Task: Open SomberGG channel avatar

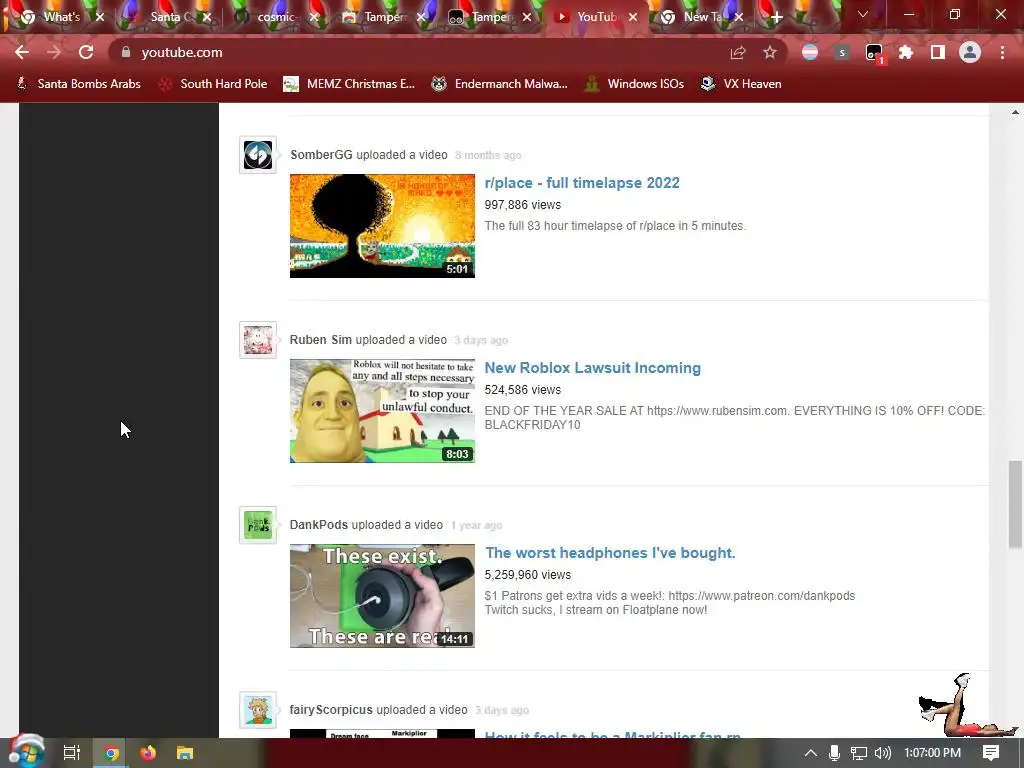Action: (x=258, y=155)
